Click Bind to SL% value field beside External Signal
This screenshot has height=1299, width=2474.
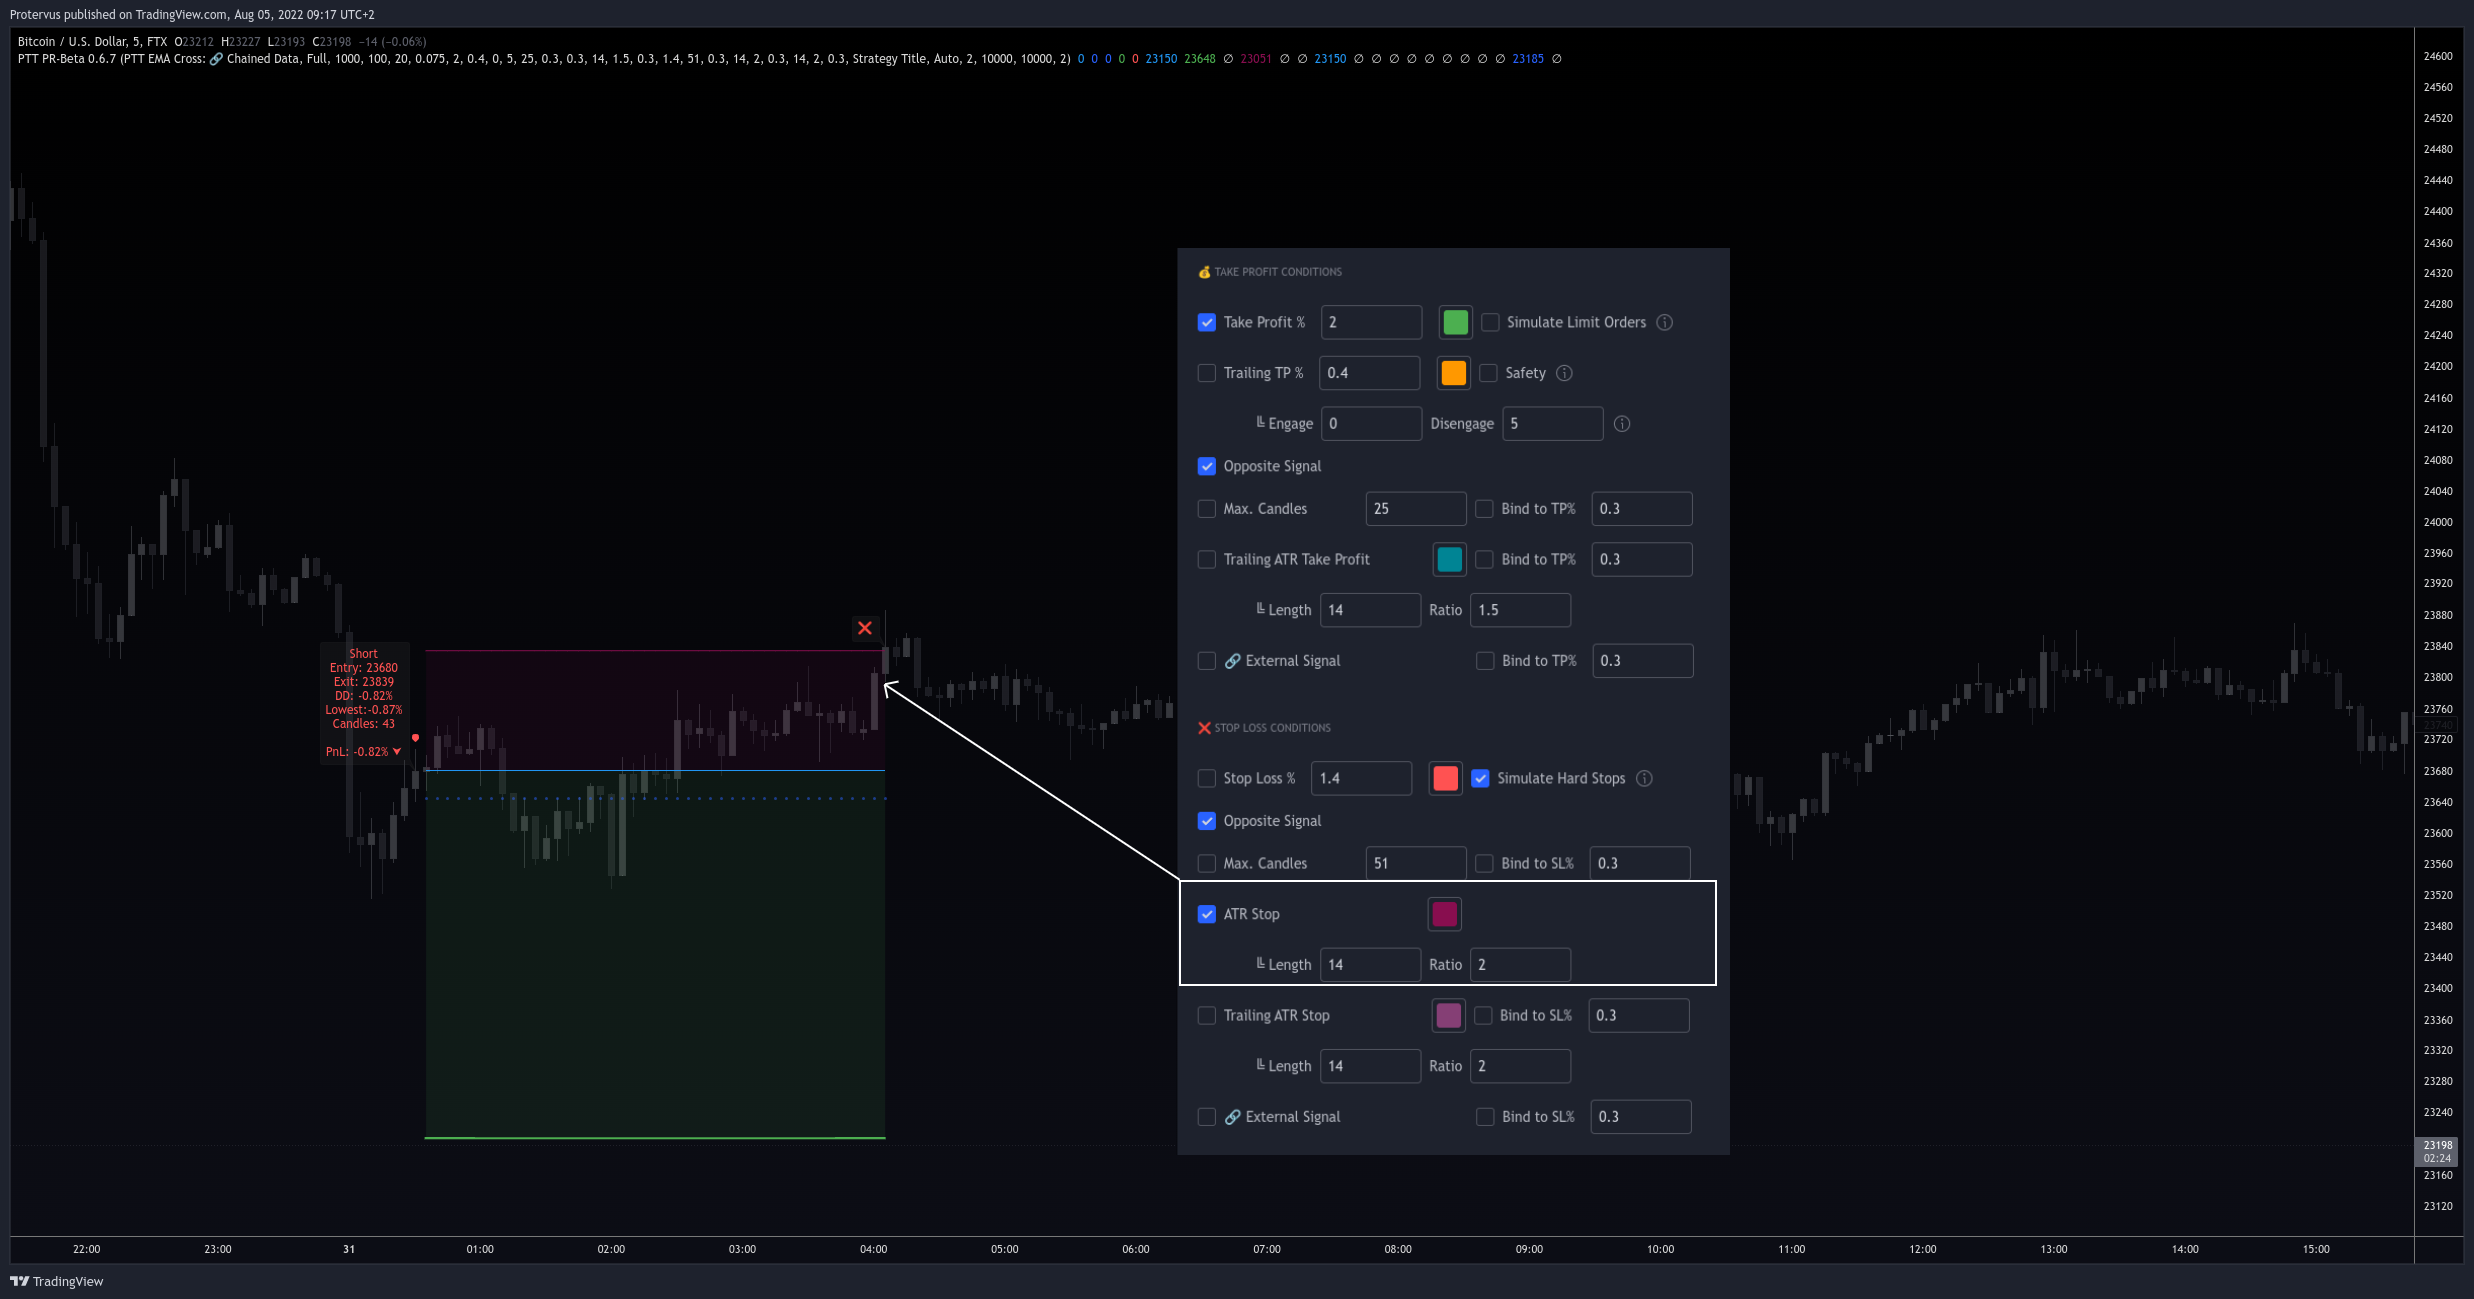(1641, 1117)
